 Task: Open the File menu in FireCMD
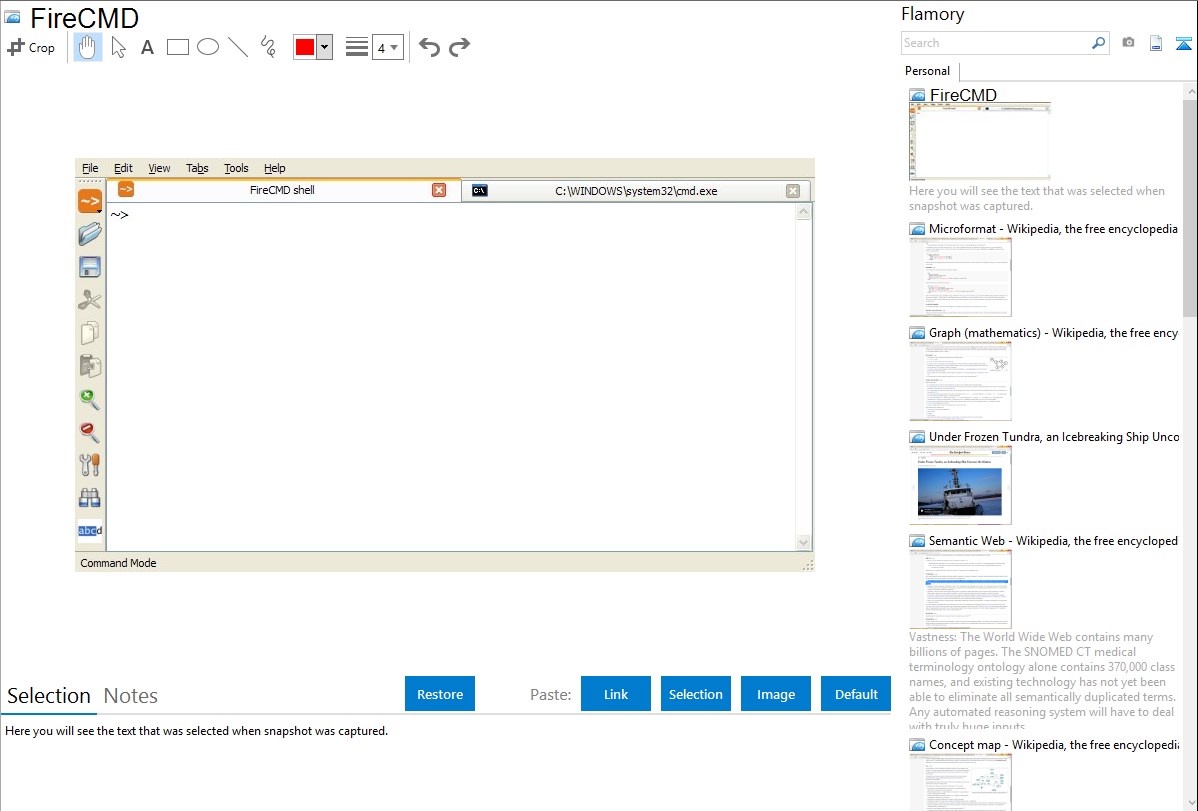click(90, 168)
